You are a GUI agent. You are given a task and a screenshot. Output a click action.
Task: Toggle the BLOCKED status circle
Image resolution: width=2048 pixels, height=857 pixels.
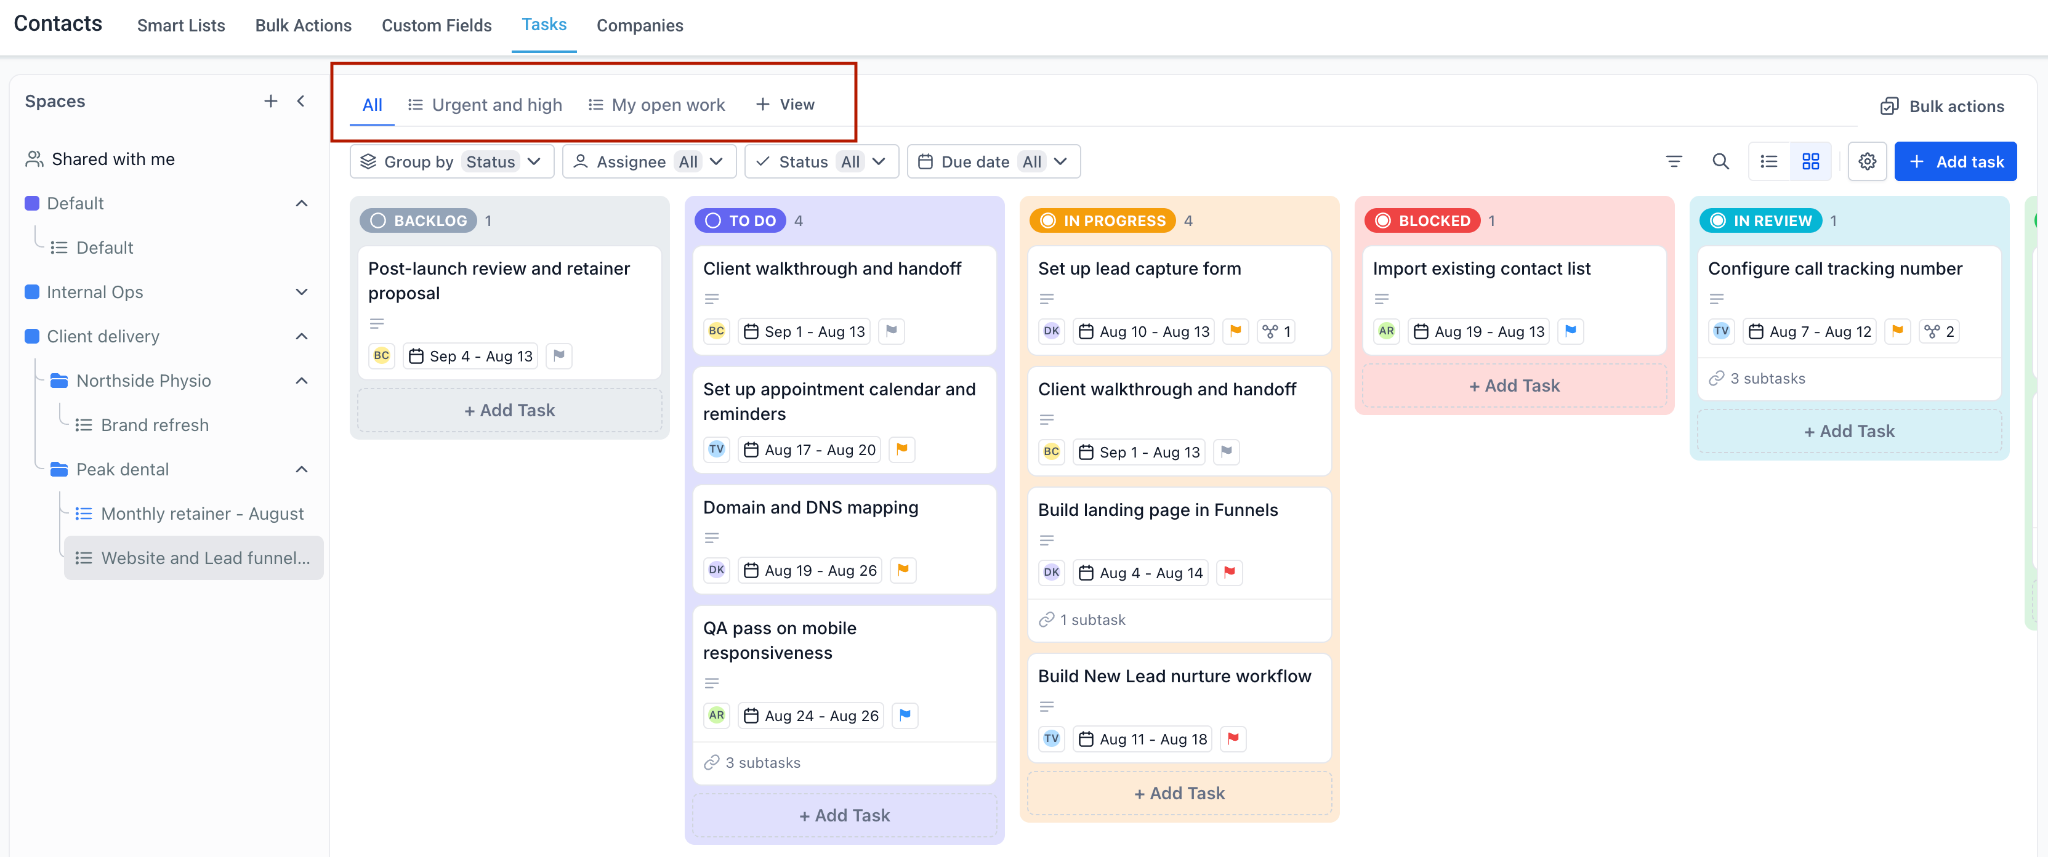[x=1382, y=221]
